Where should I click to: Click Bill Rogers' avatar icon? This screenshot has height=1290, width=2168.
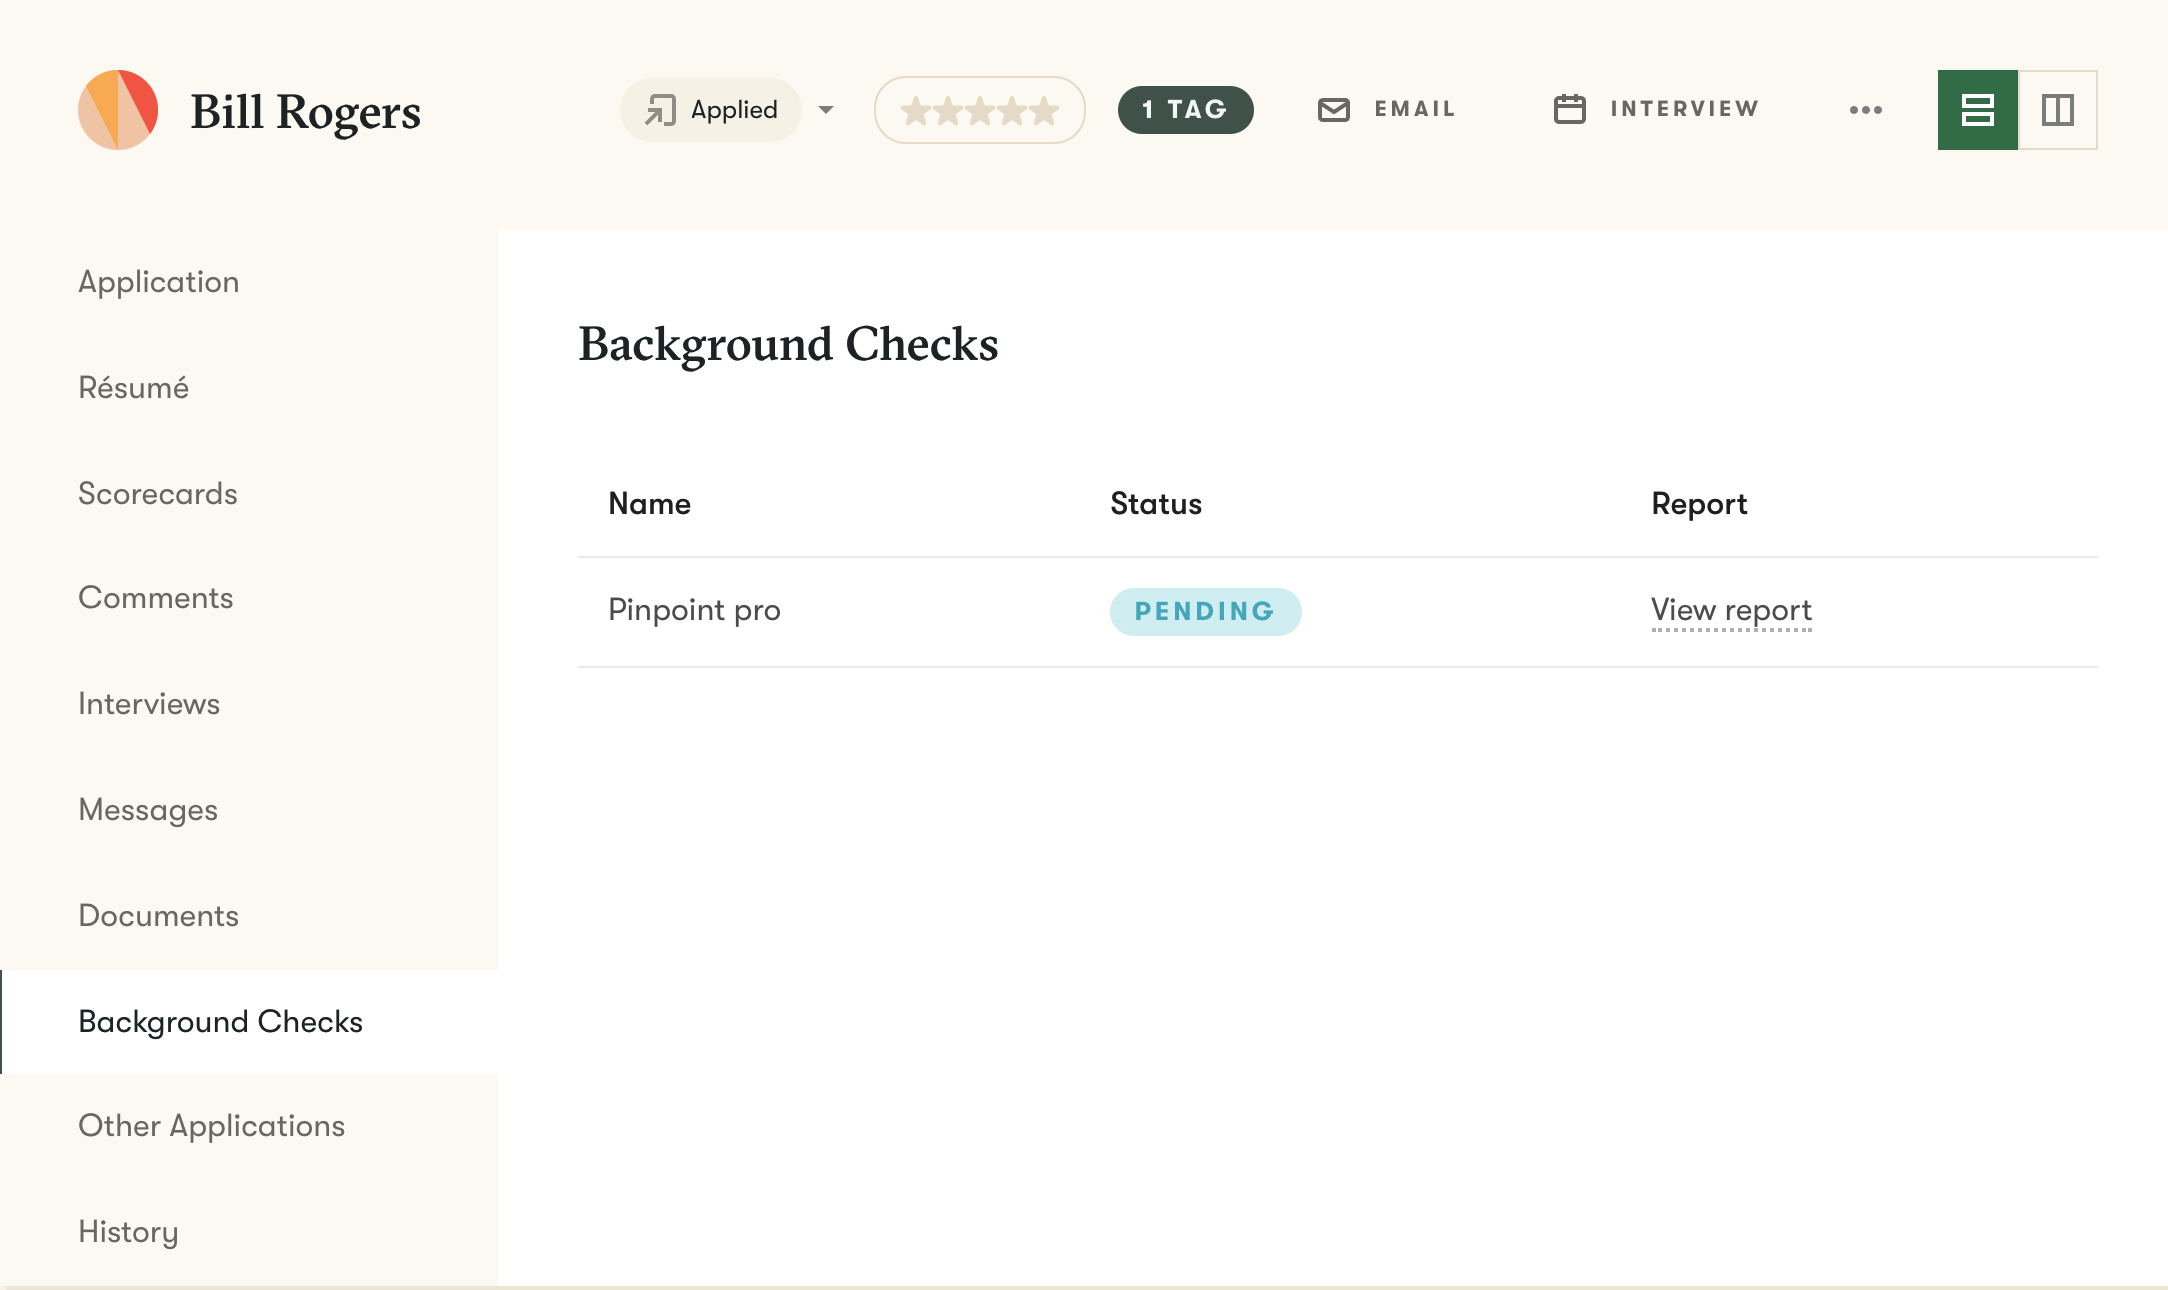pyautogui.click(x=118, y=110)
